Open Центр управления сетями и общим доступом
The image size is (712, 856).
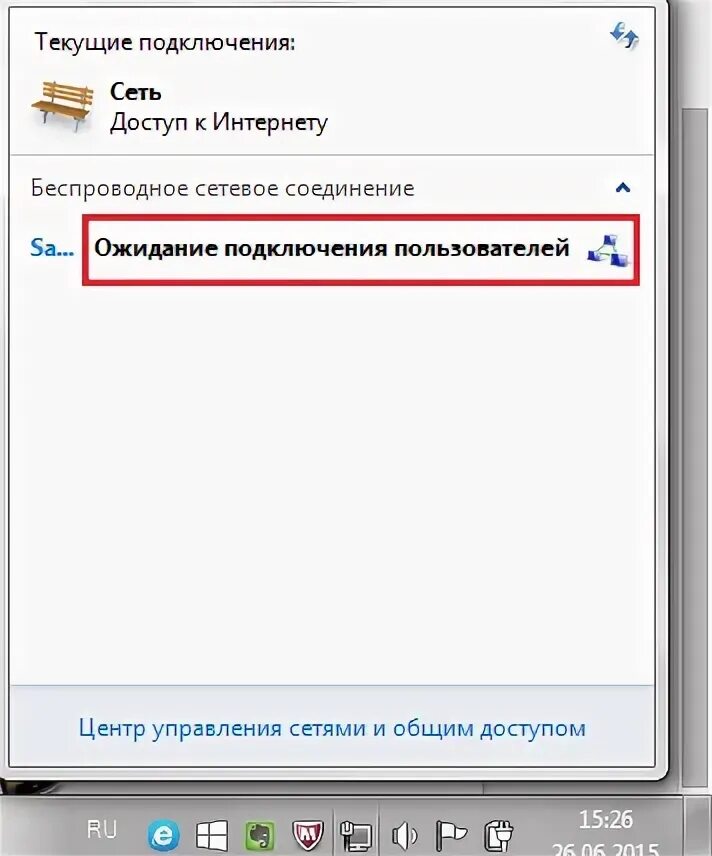[x=332, y=728]
